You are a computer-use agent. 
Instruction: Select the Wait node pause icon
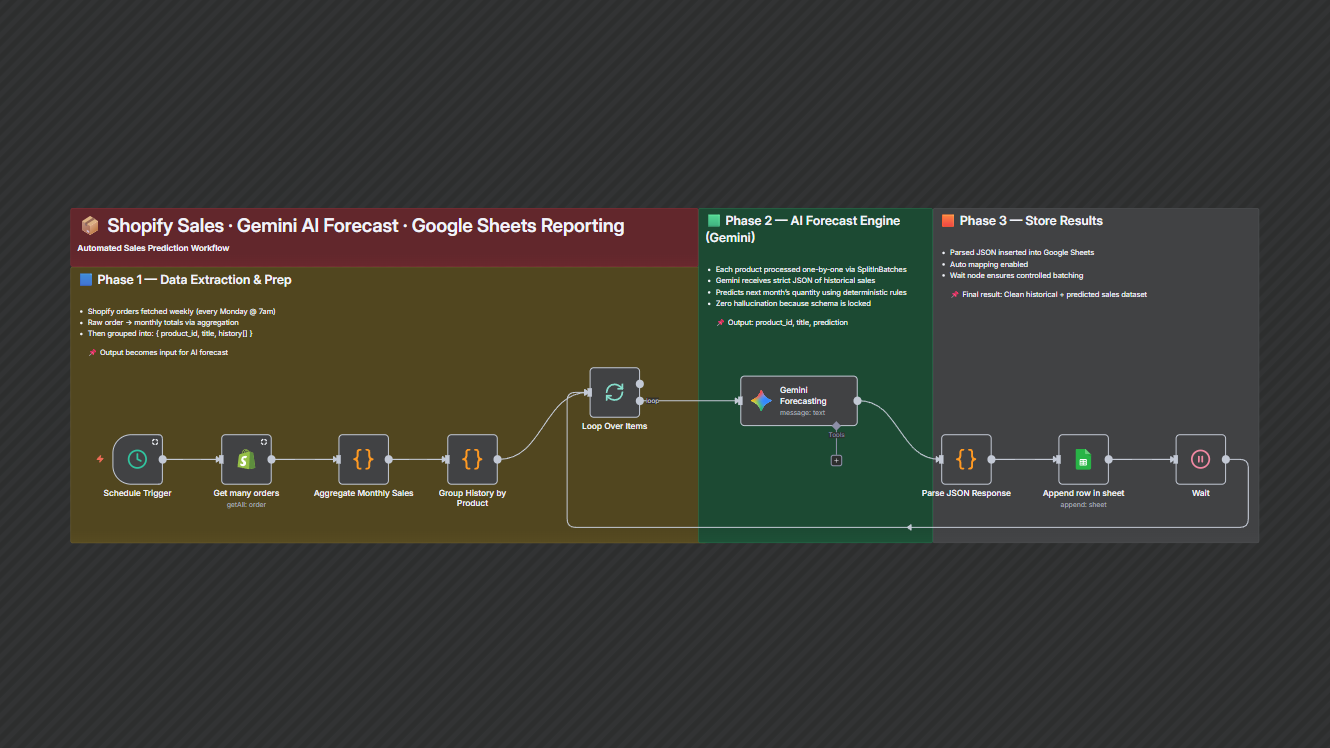click(1200, 460)
